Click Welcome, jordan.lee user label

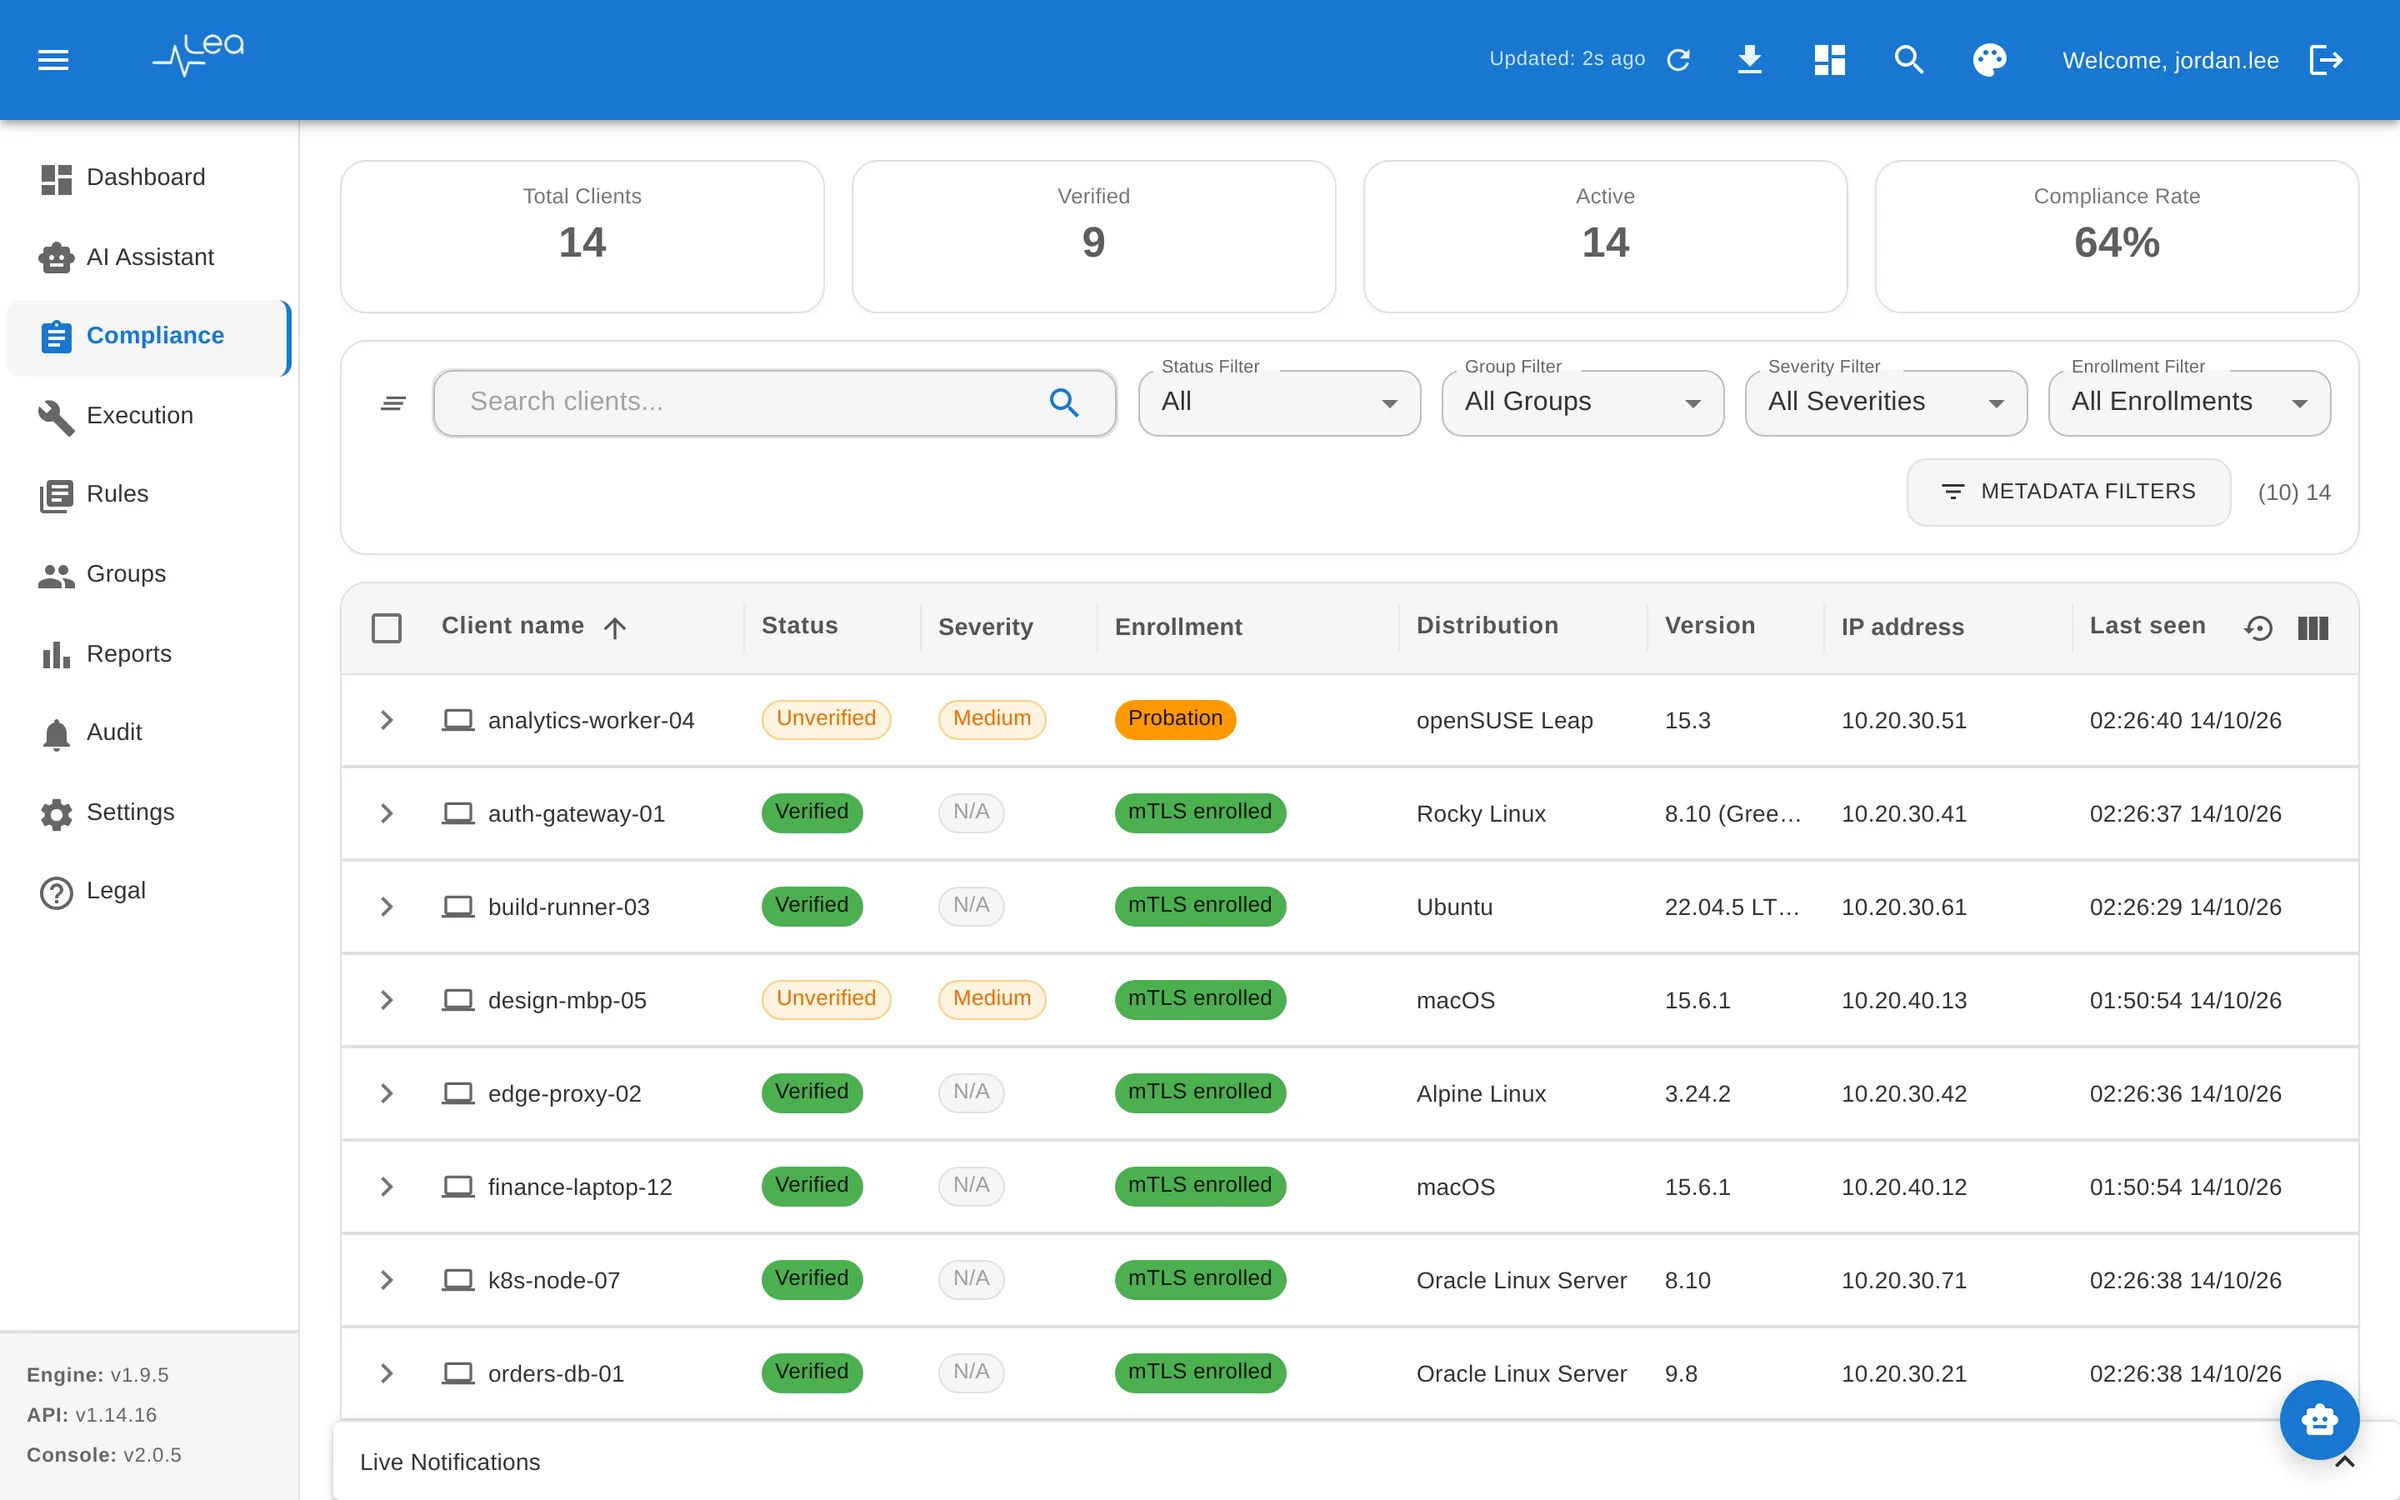pos(2171,61)
